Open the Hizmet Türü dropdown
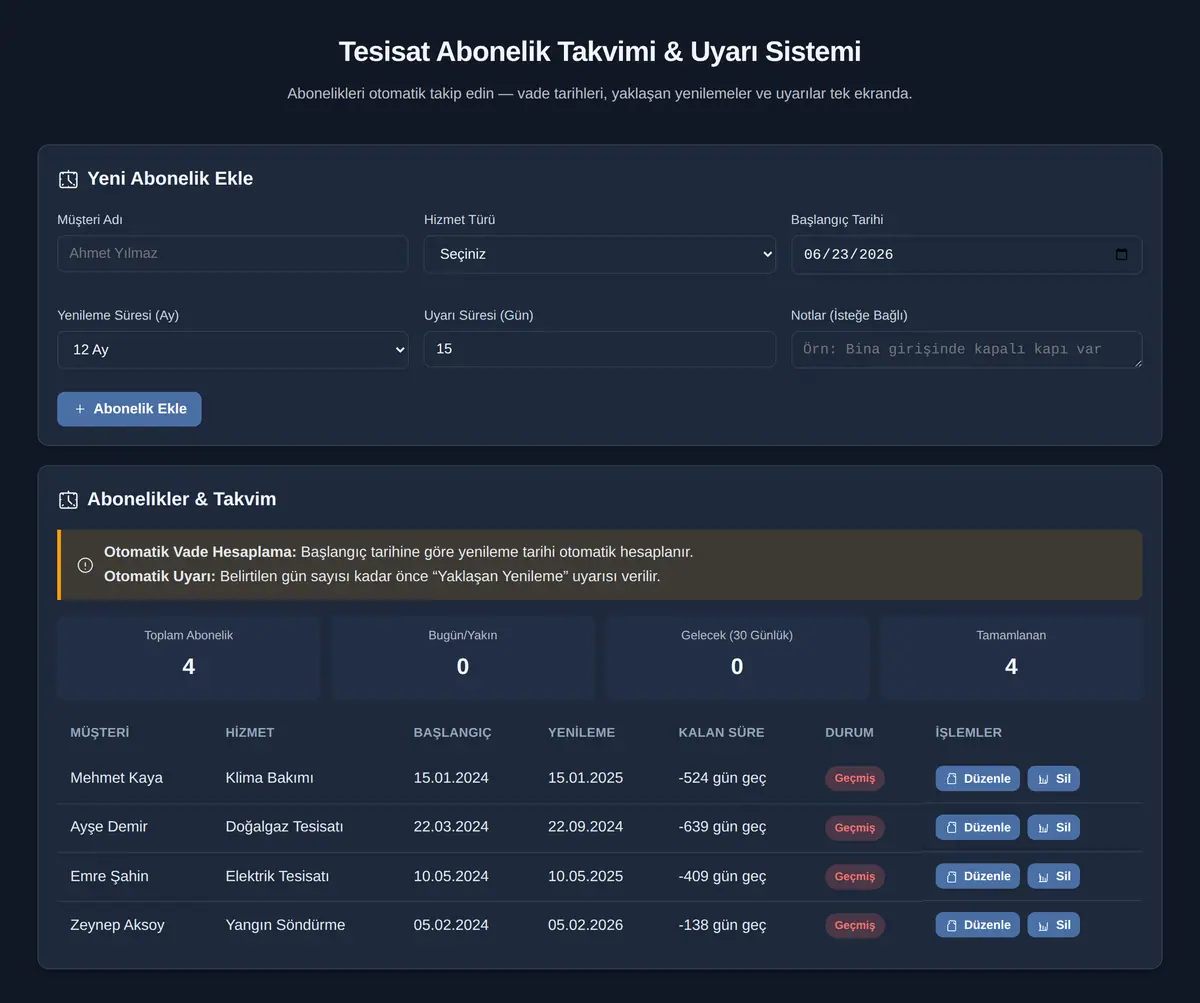 600,254
